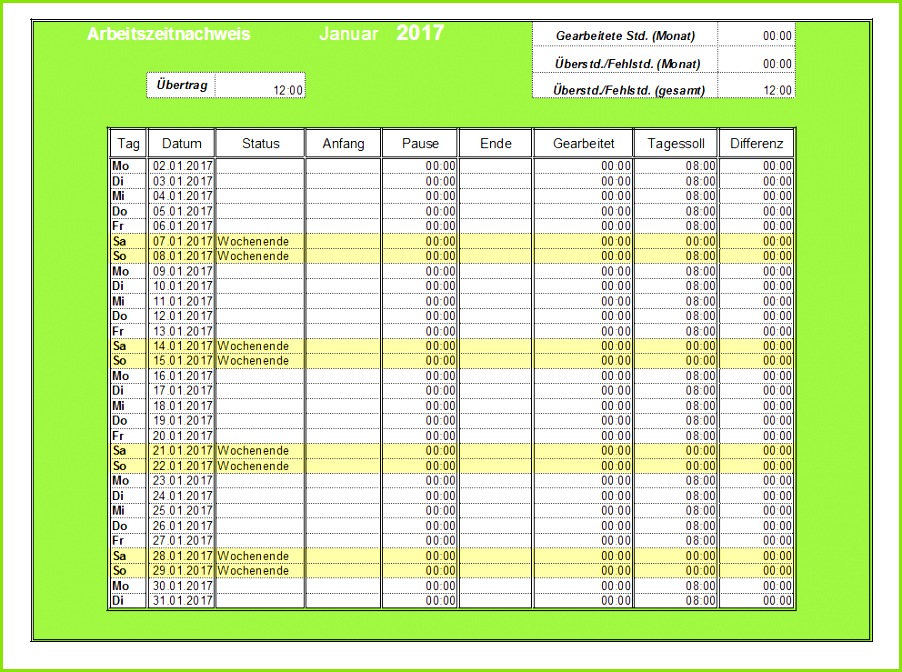902x672 pixels.
Task: Click Ende cell for 12.01.2017
Action: tap(496, 316)
